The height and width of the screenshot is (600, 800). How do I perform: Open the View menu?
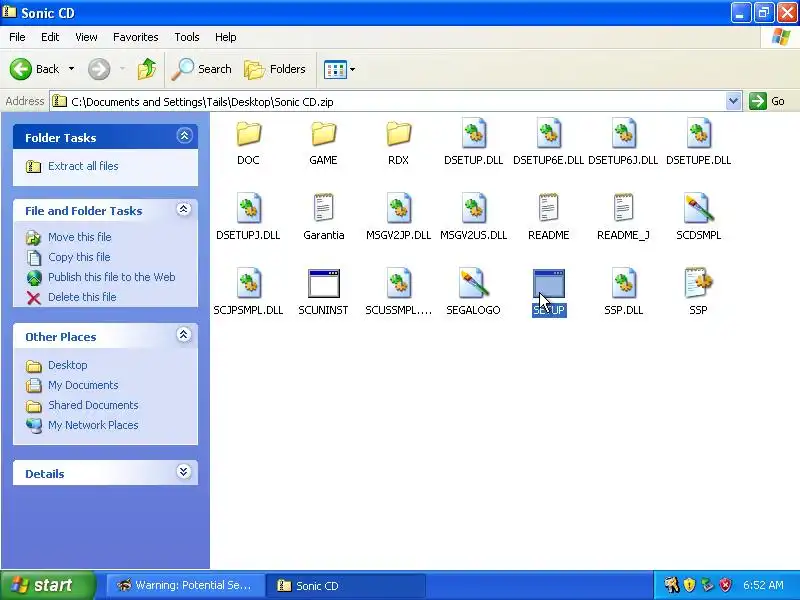[x=86, y=37]
